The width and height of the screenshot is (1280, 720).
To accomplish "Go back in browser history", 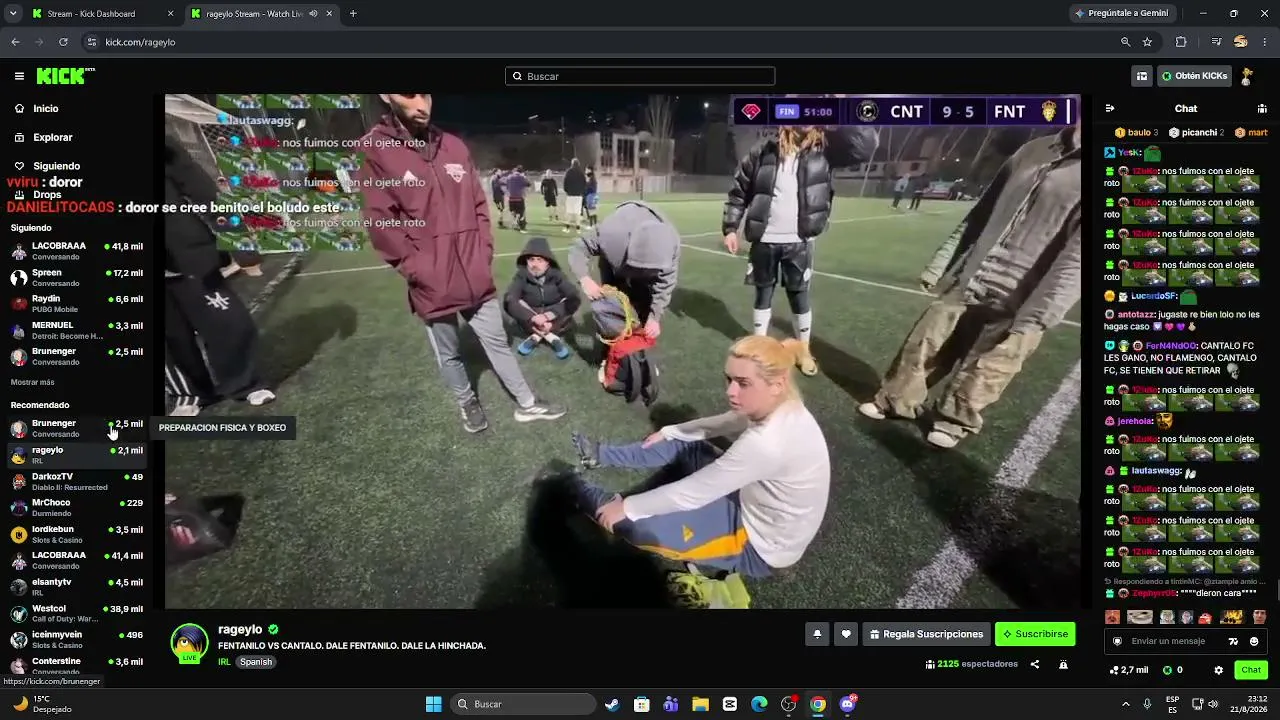I will pos(15,42).
